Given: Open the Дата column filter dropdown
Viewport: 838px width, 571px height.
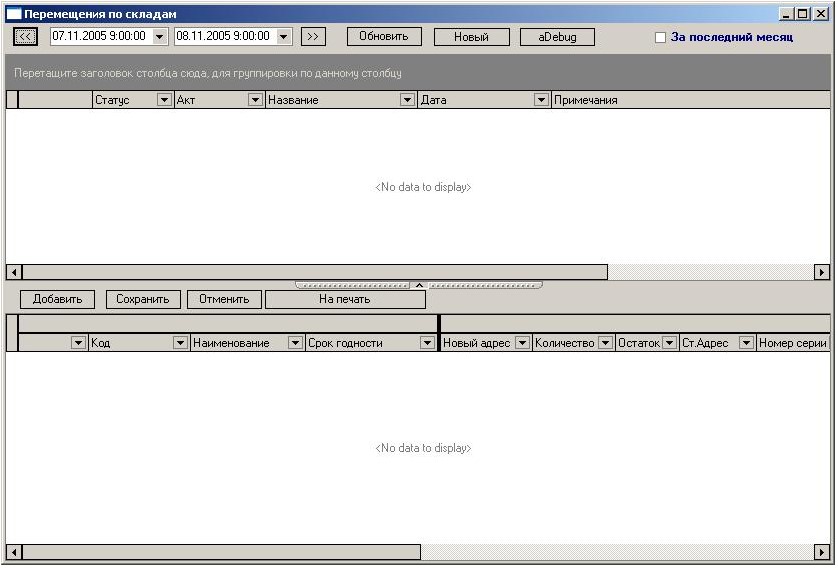Looking at the screenshot, I should click(541, 100).
